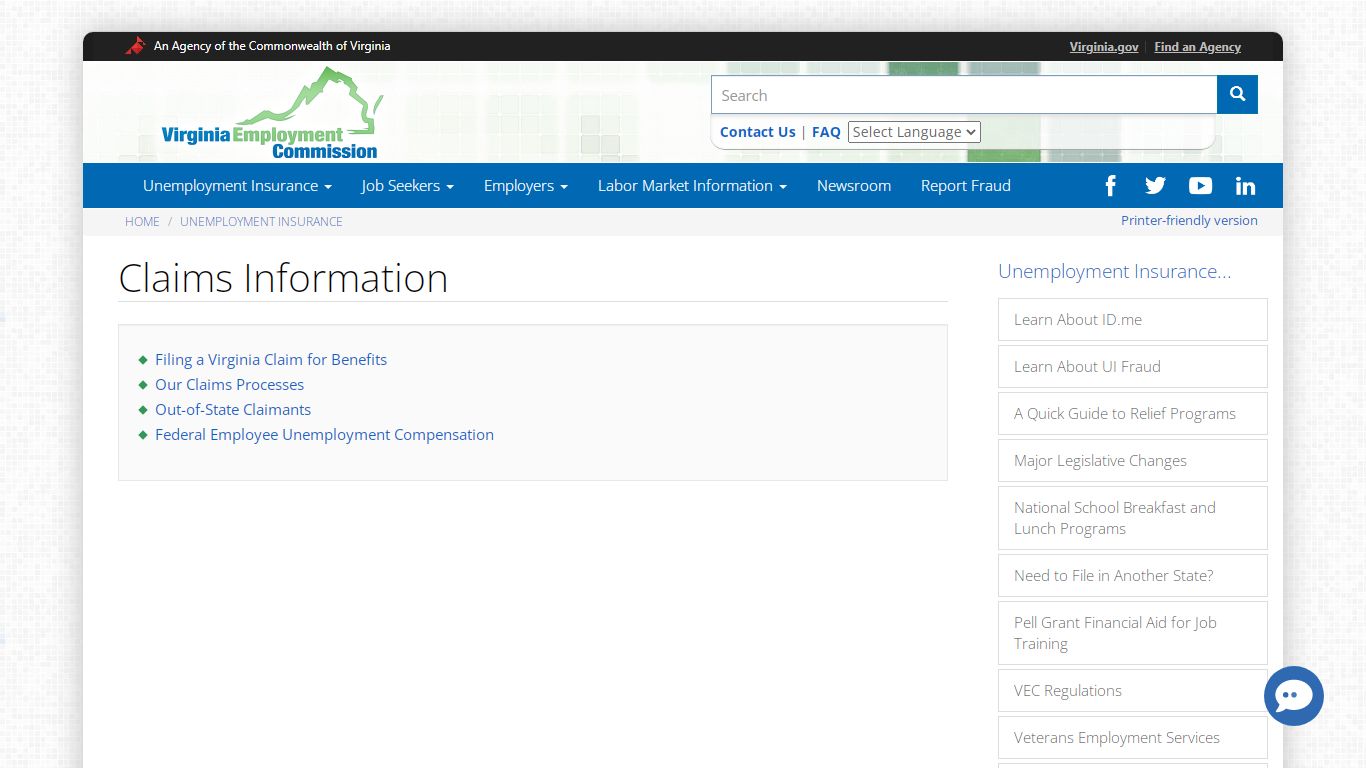Open the FAQ link
Image resolution: width=1366 pixels, height=768 pixels.
coord(826,132)
